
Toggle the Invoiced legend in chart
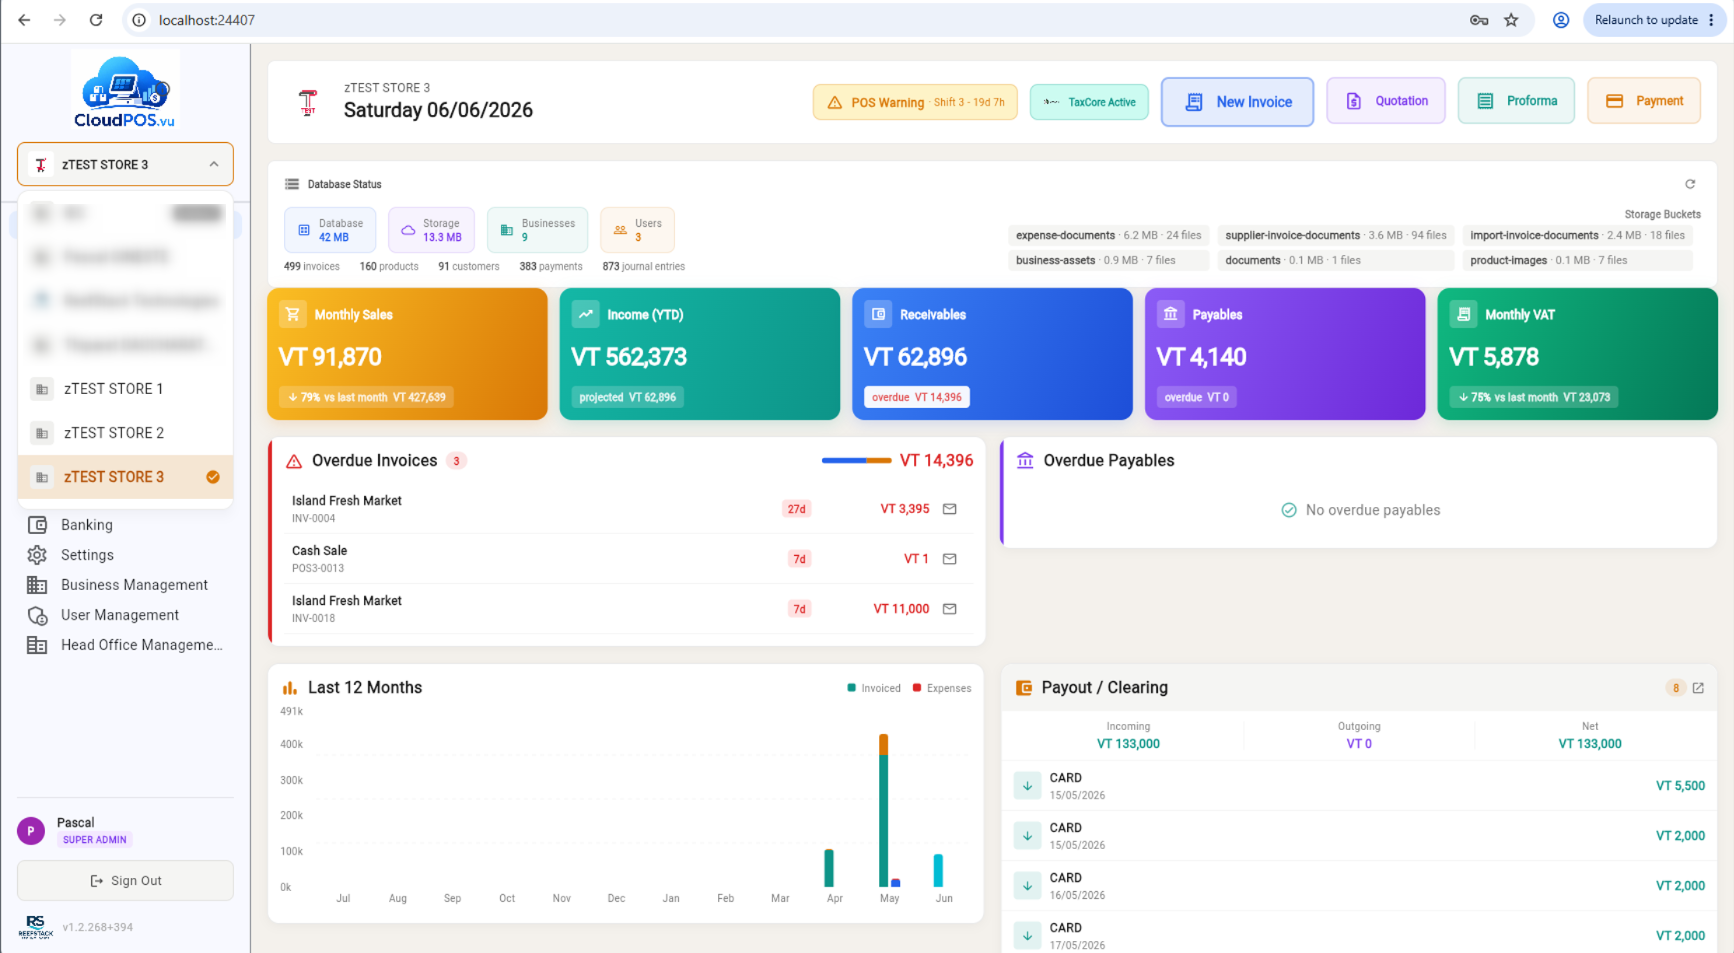pyautogui.click(x=874, y=688)
